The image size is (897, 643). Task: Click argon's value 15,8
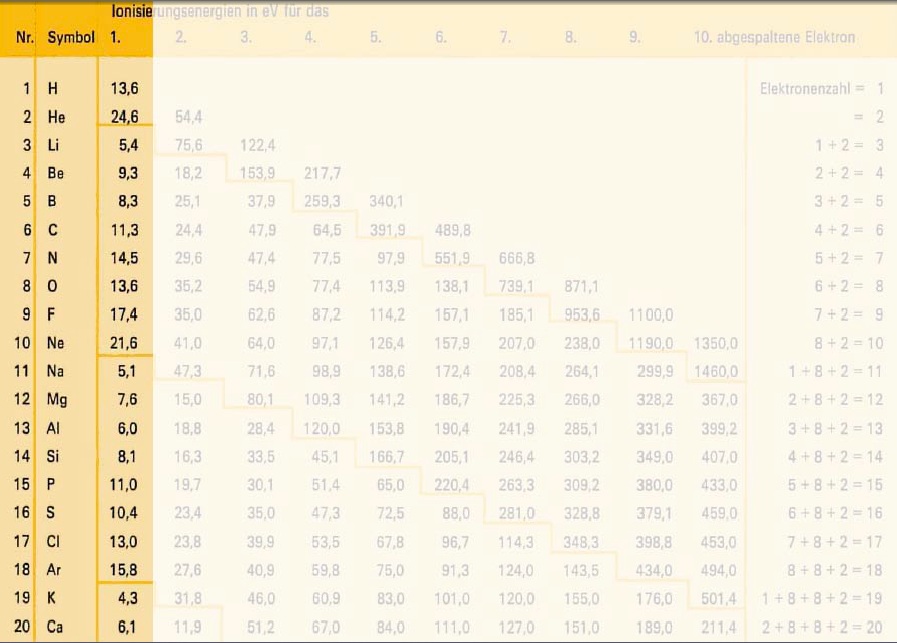(124, 570)
